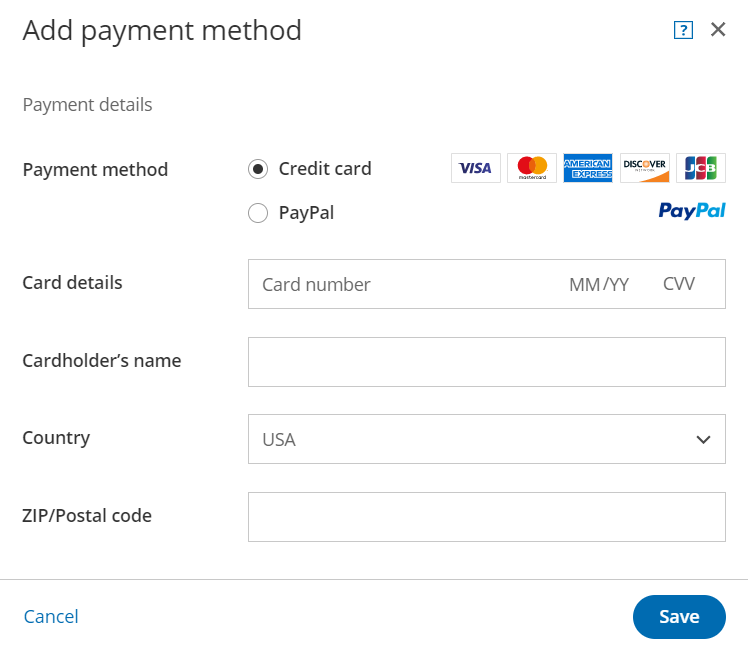Click the Cardholder's name text field

486,362
